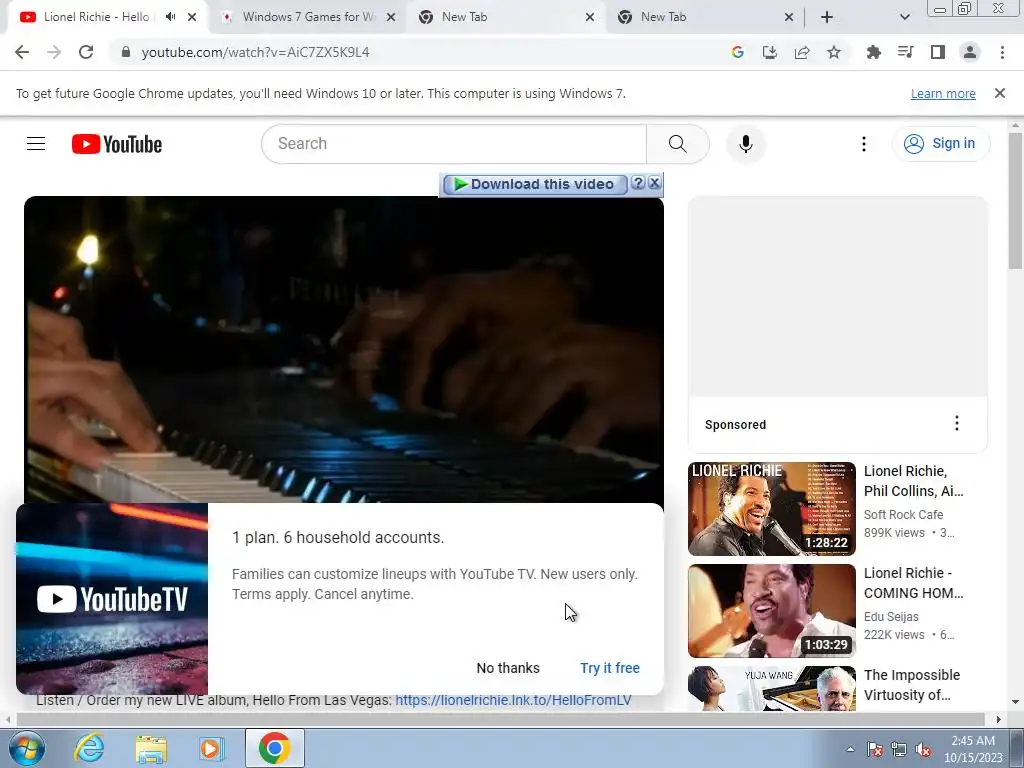Image resolution: width=1024 pixels, height=768 pixels.
Task: Sign in to YouTube
Action: coord(940,144)
